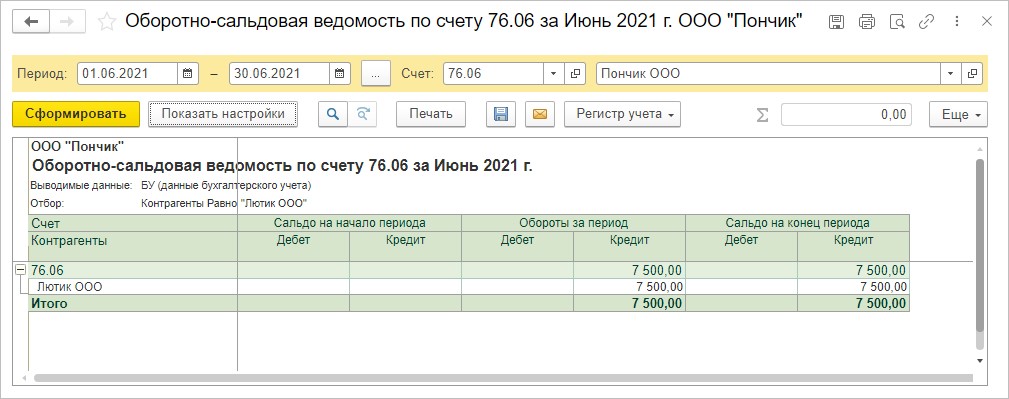Add report to favorites with star icon
The height and width of the screenshot is (399, 1009).
[106, 22]
